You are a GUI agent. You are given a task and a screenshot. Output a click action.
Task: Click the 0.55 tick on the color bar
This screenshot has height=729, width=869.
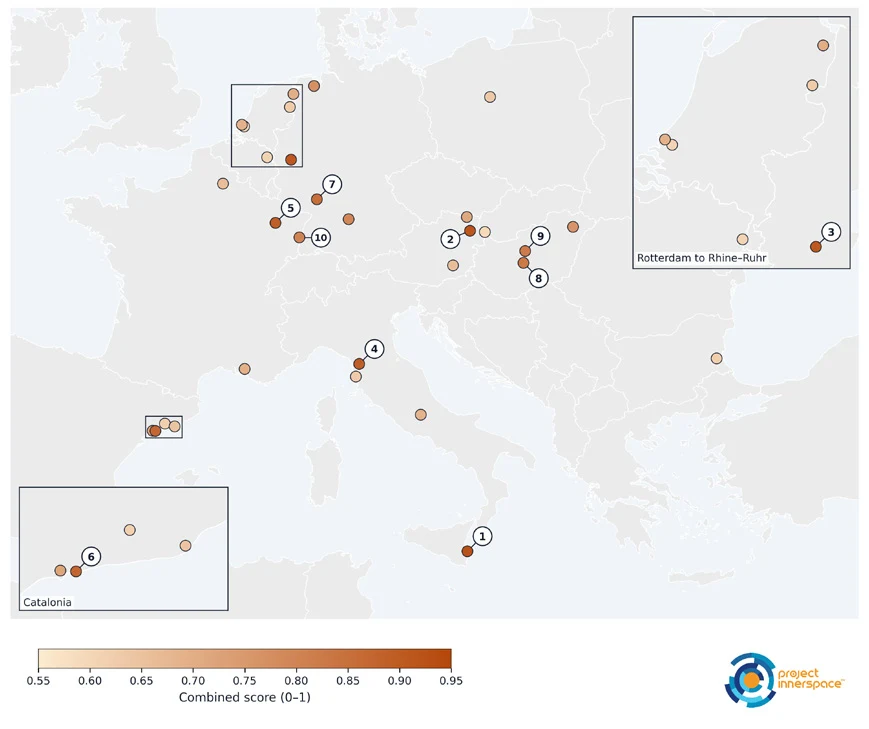pos(38,680)
